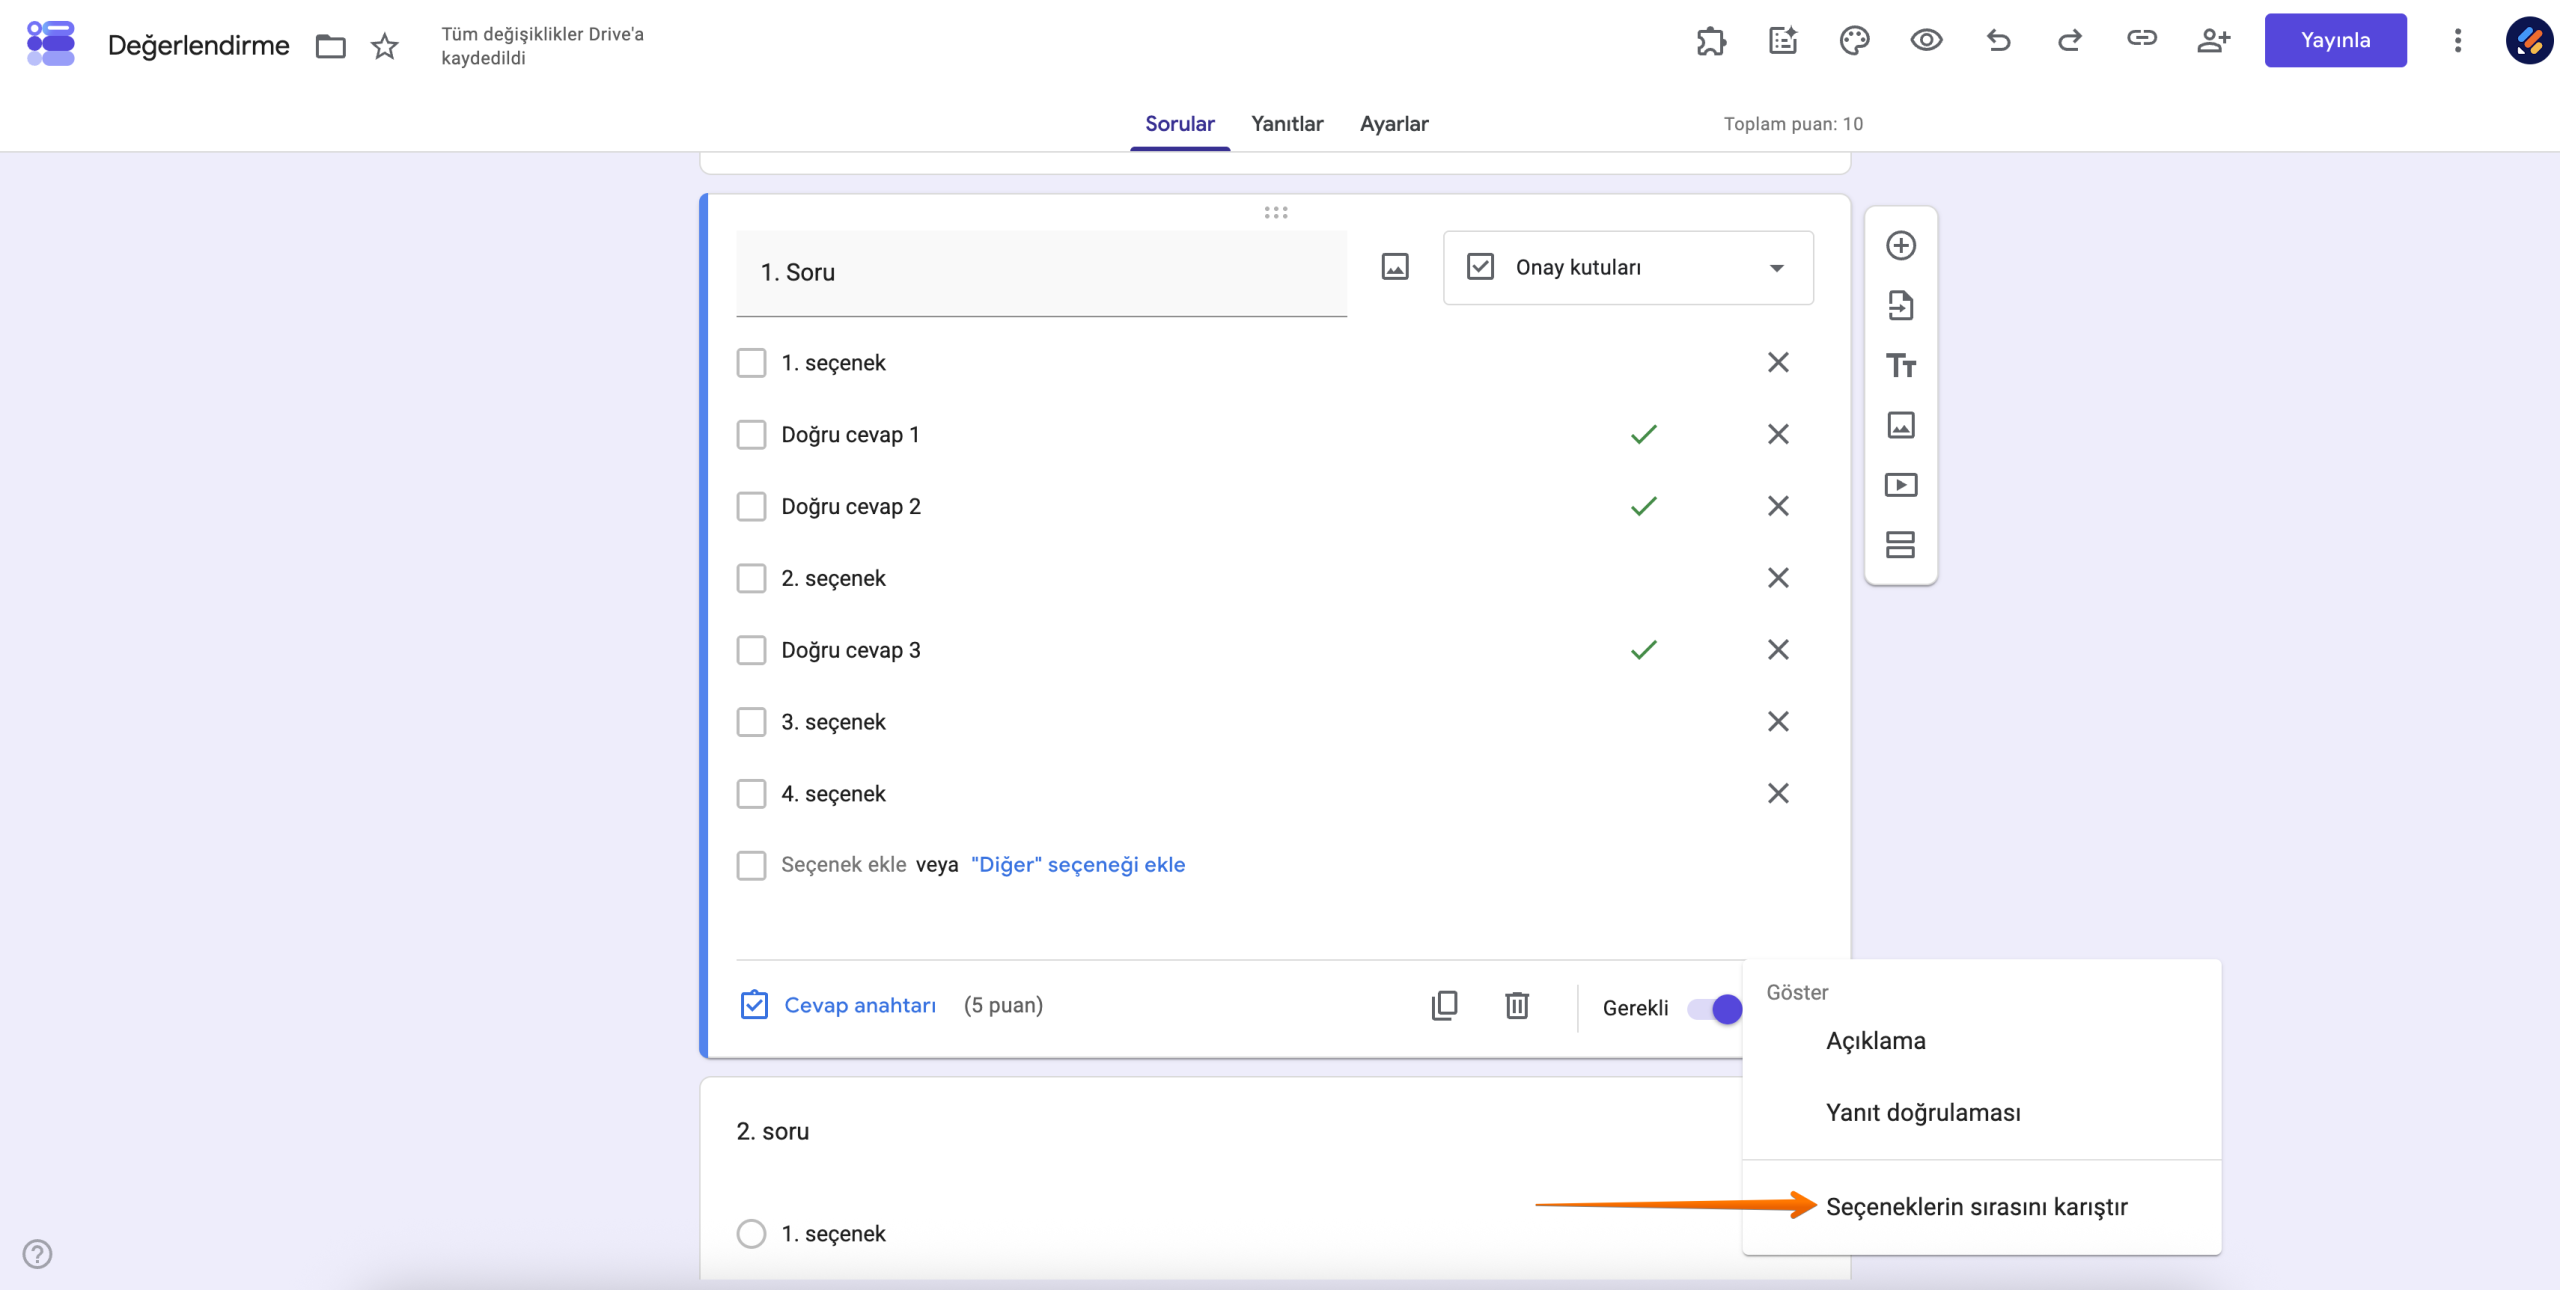This screenshot has width=2560, height=1290.
Task: Open the account profile avatar
Action: pyautogui.click(x=2529, y=41)
